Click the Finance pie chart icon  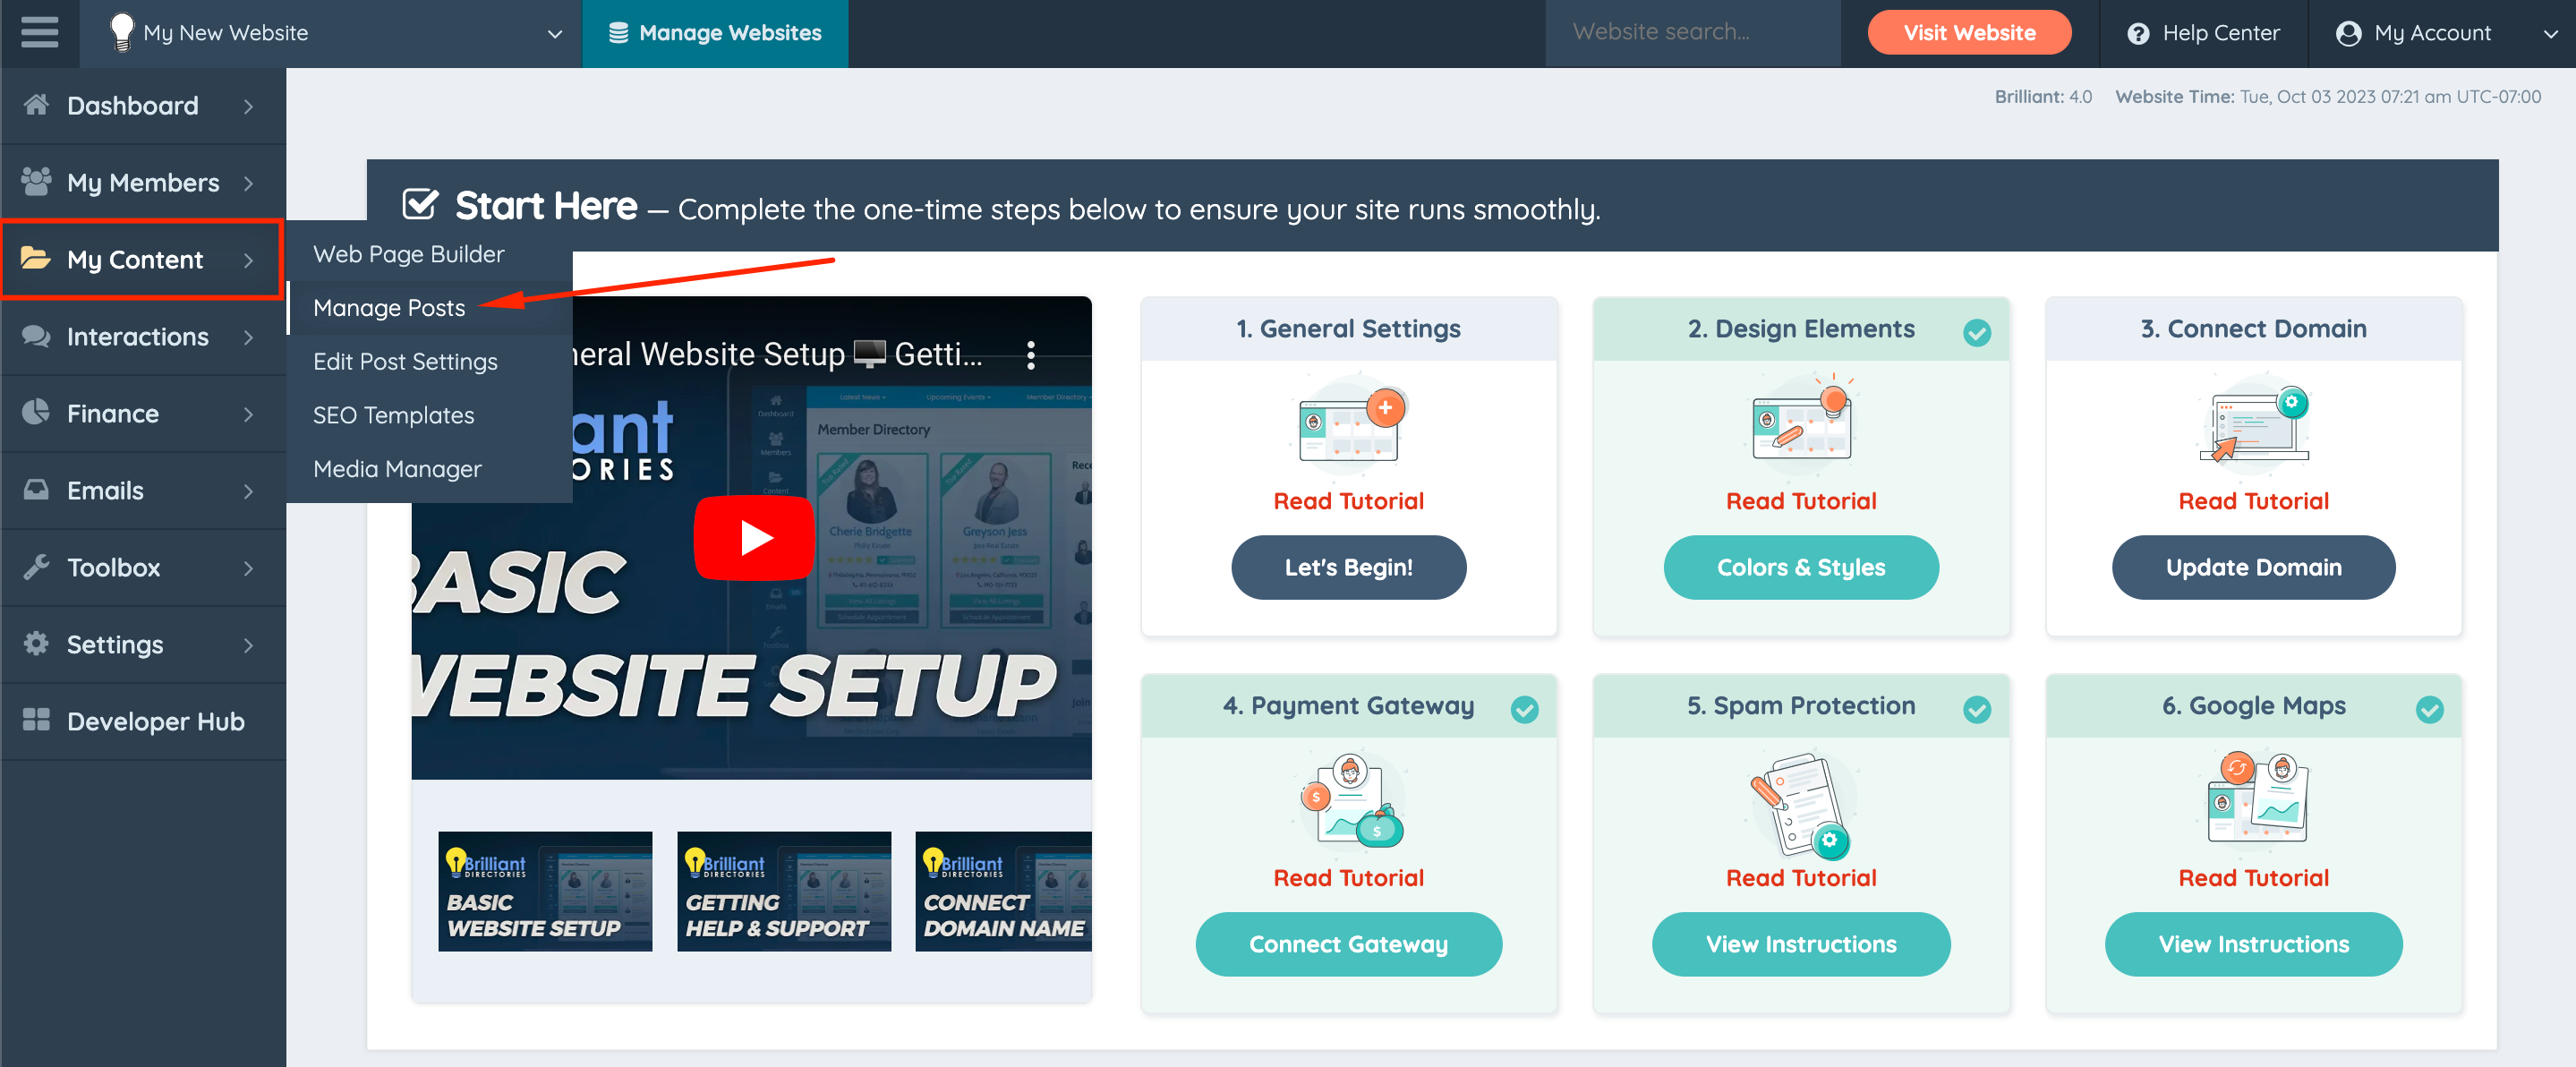coord(36,413)
